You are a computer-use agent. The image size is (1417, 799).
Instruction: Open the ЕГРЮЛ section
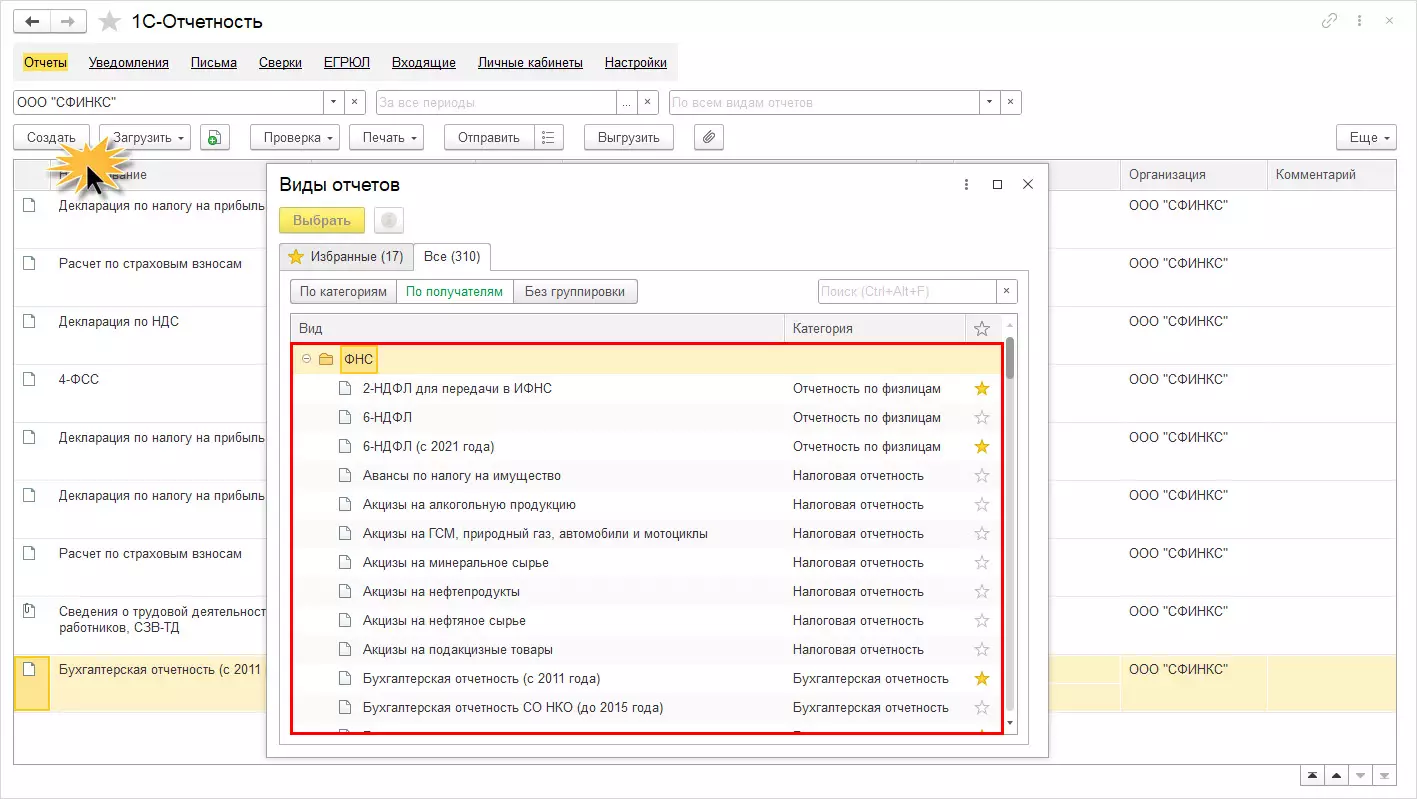pos(347,62)
